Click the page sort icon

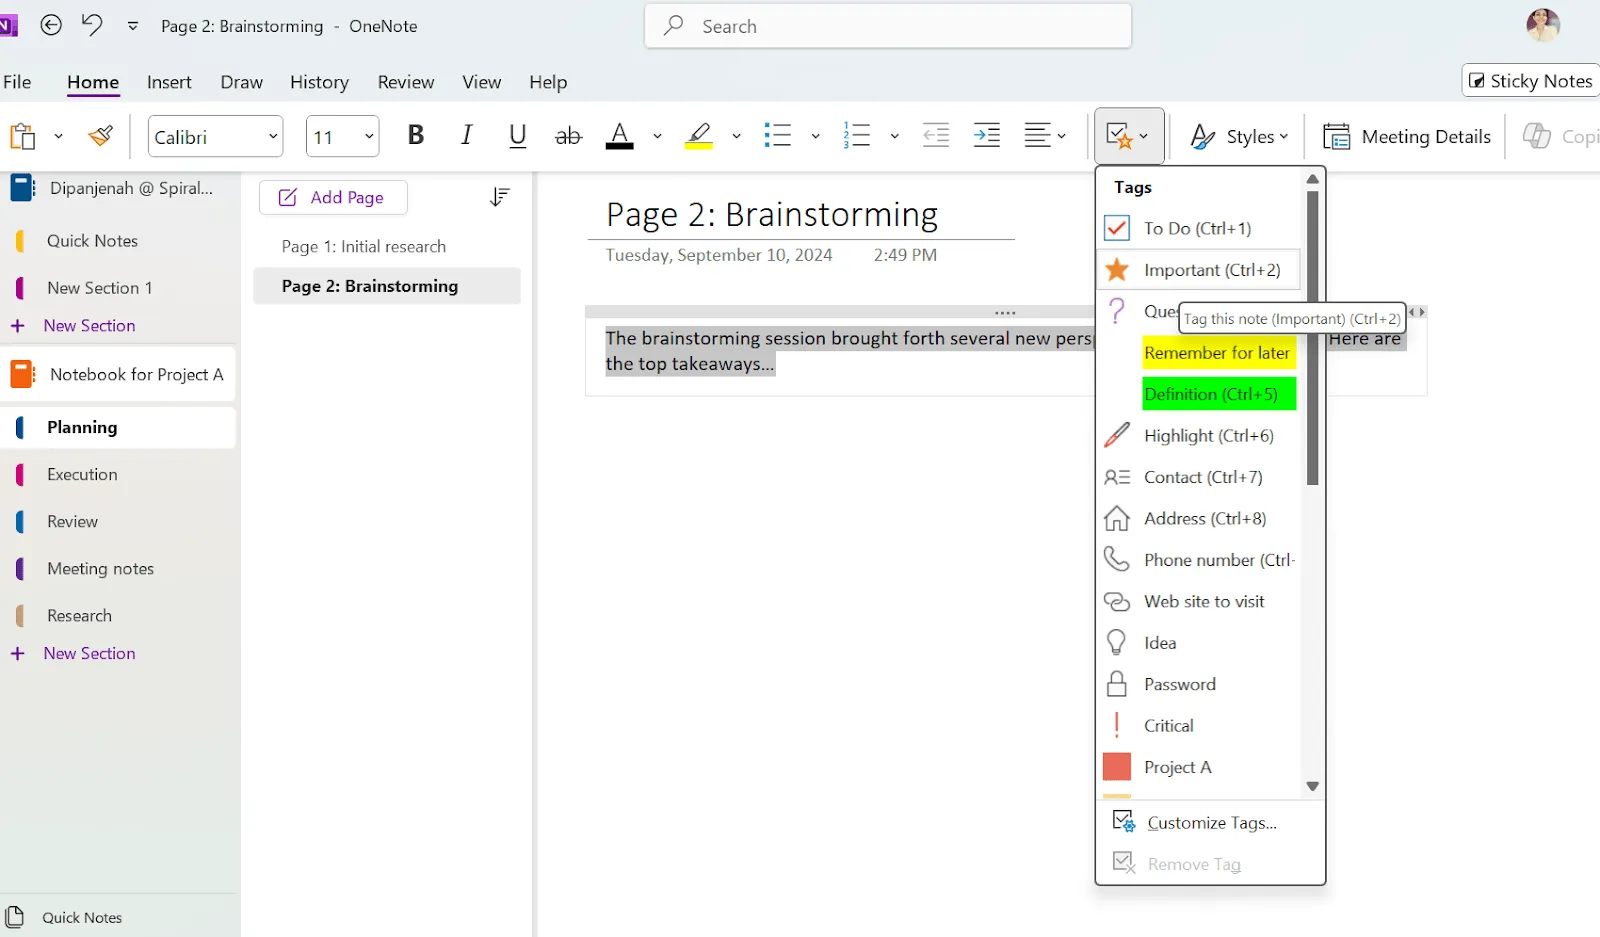pos(500,197)
